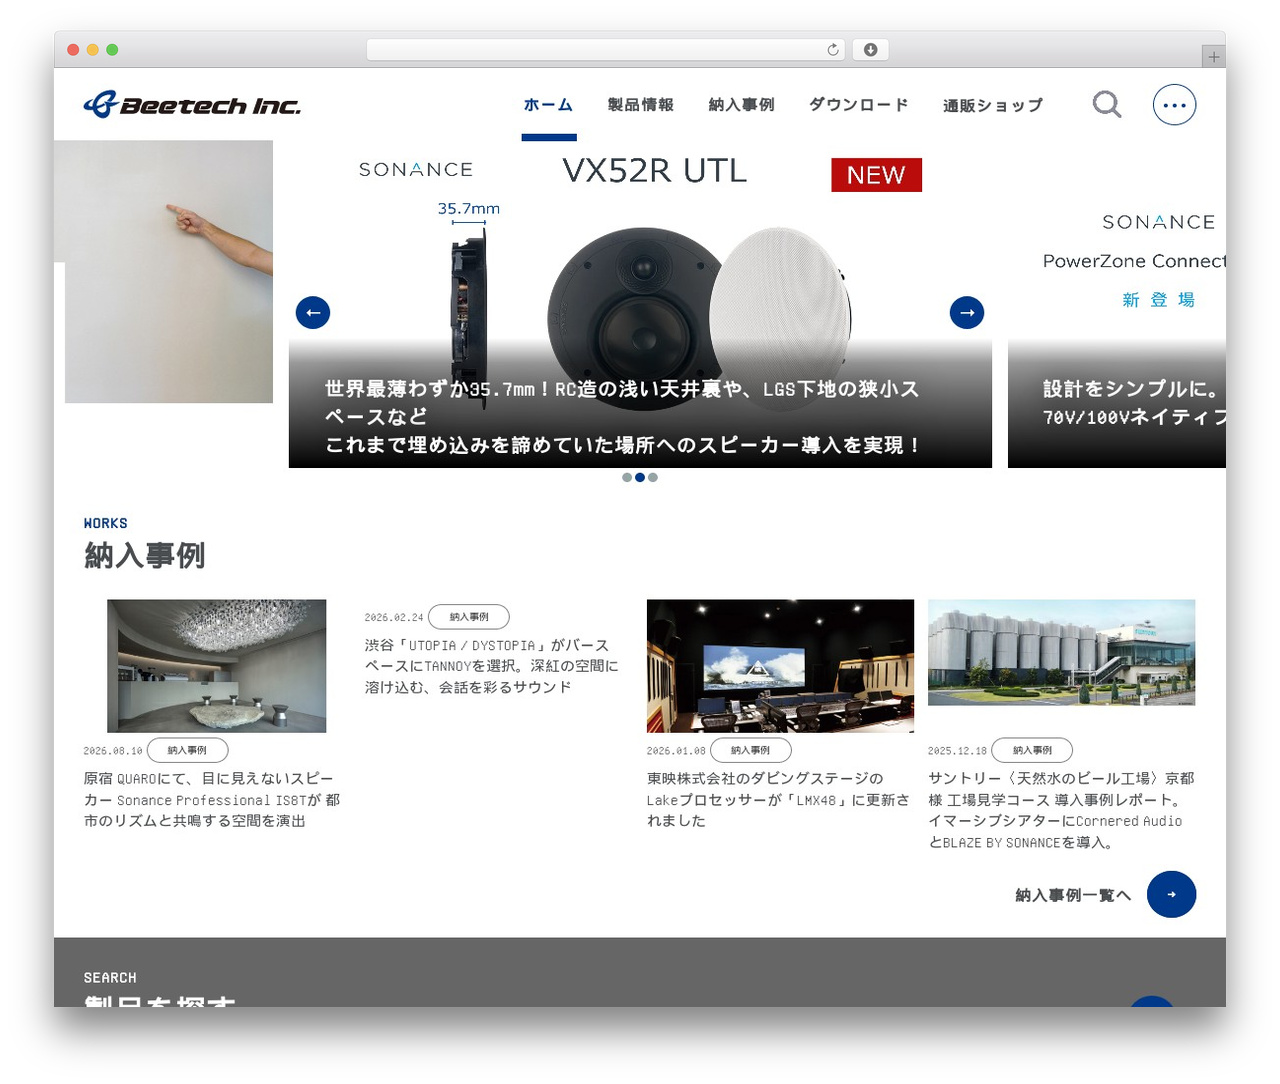Click 納入事例 tag dated 2026.01.08

coord(750,750)
